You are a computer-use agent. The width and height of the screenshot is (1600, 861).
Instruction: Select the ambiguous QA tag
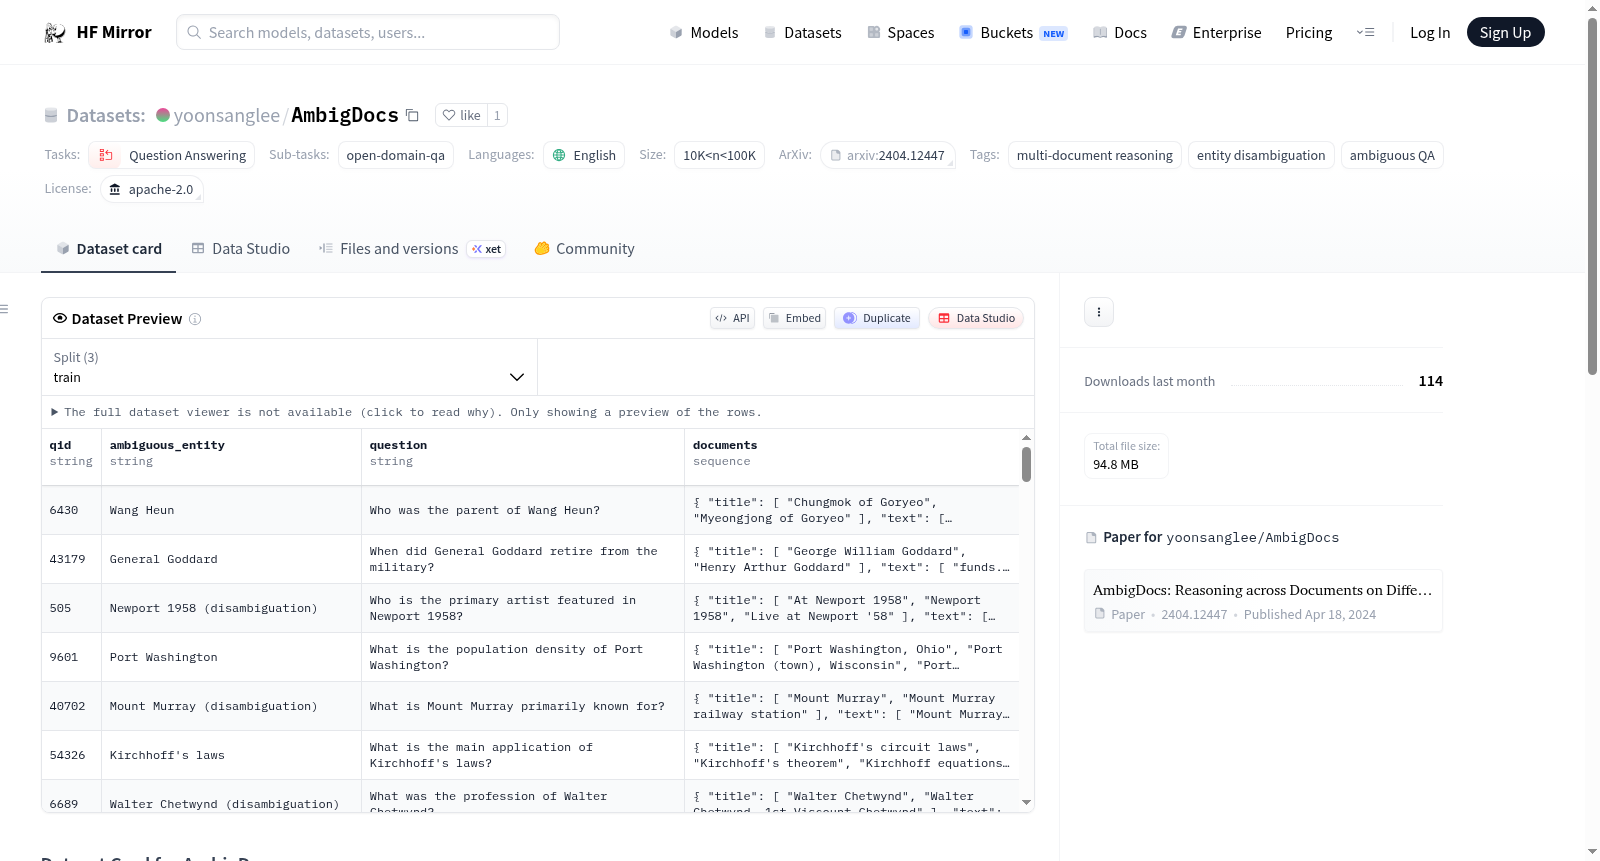(1392, 155)
